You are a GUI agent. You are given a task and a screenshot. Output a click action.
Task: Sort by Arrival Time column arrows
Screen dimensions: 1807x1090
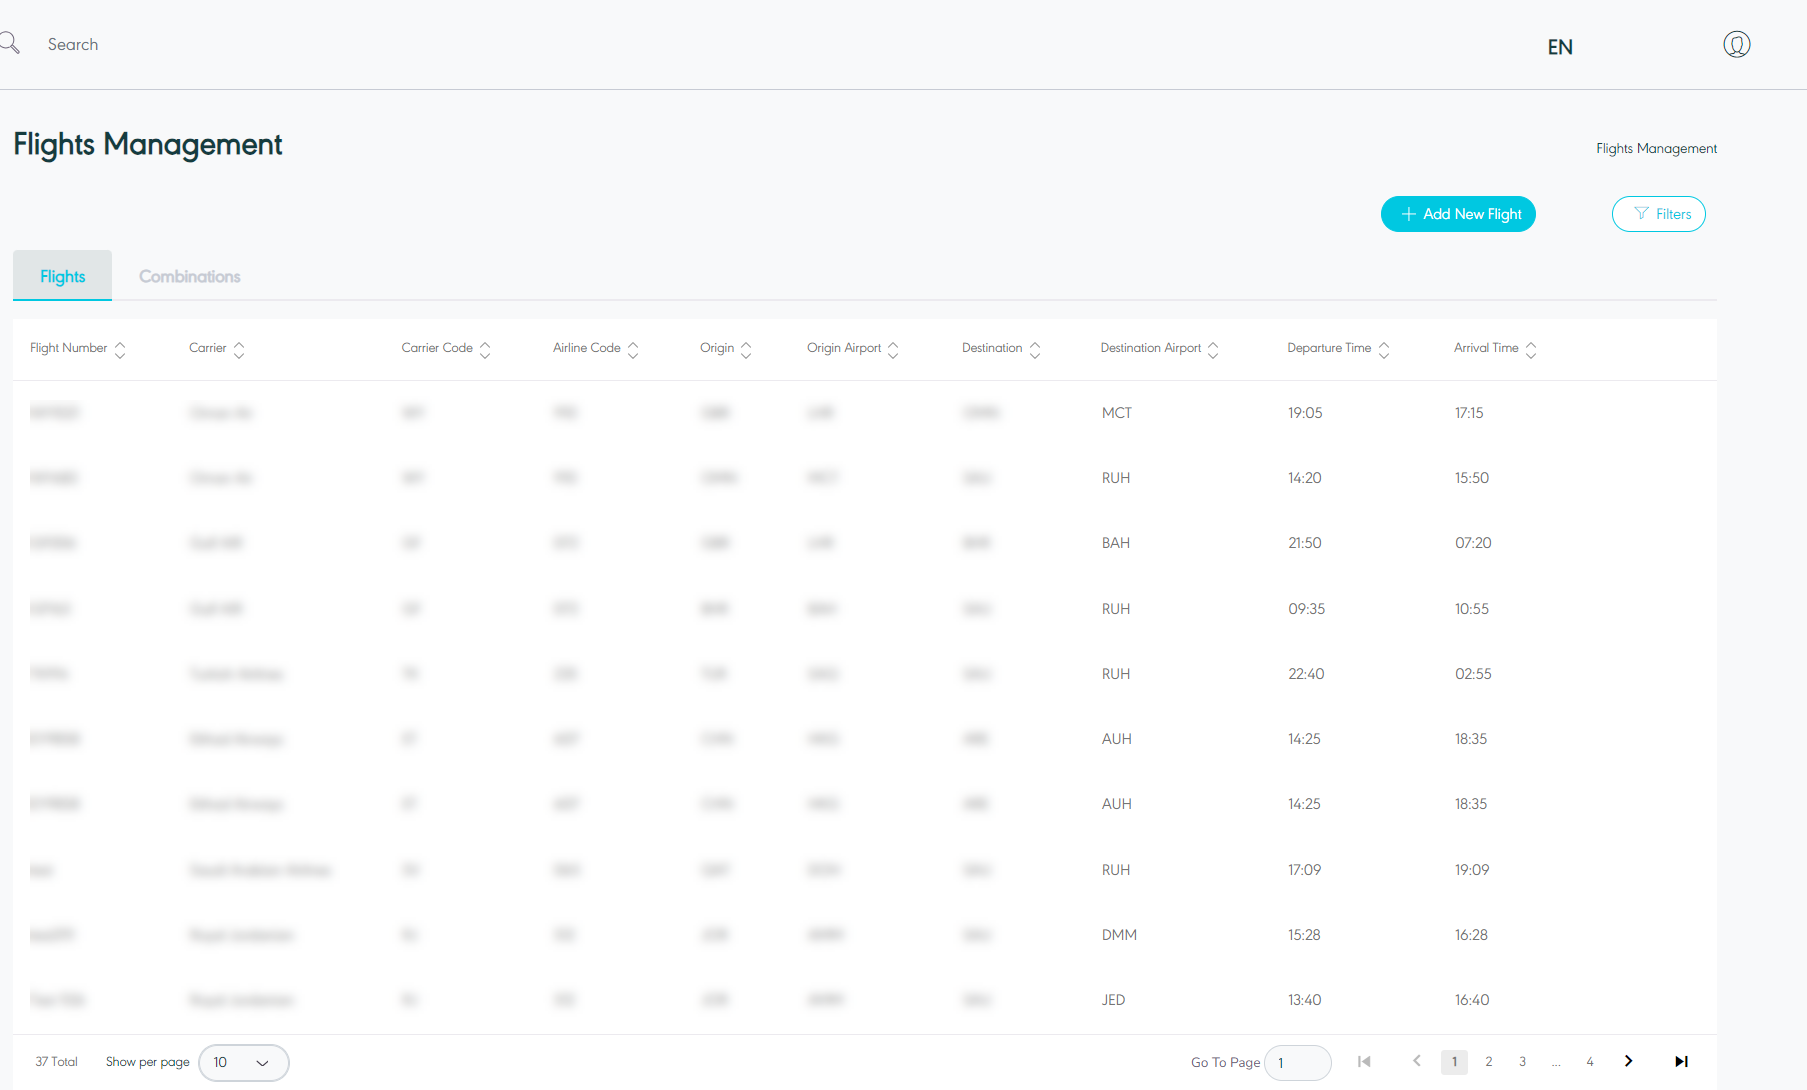tap(1531, 349)
